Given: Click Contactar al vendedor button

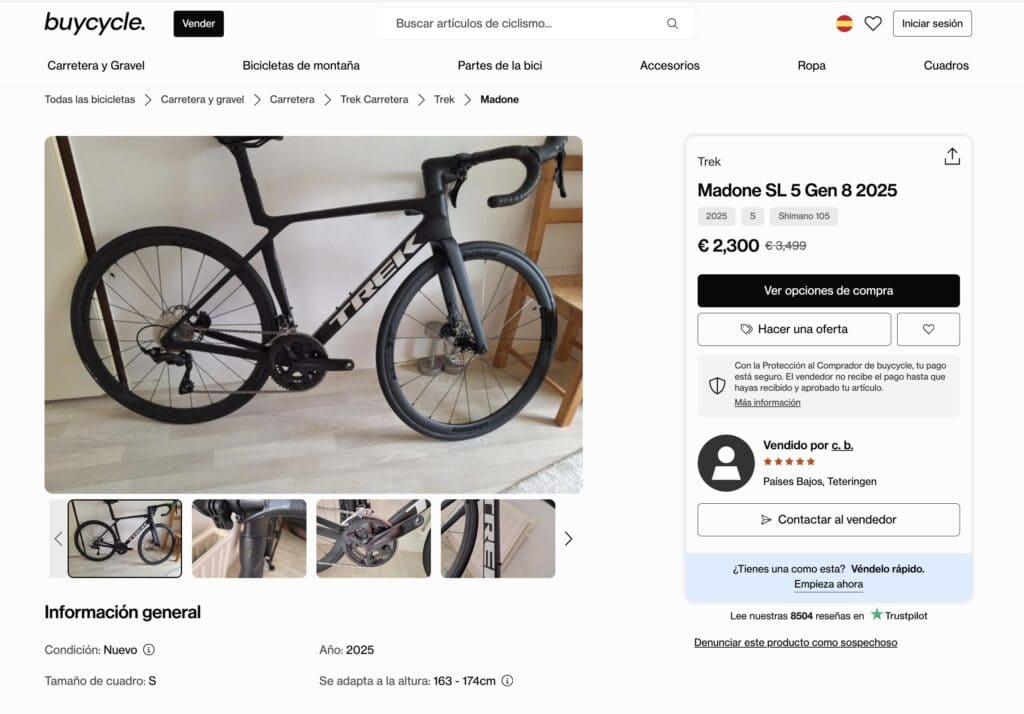Looking at the screenshot, I should pyautogui.click(x=828, y=520).
